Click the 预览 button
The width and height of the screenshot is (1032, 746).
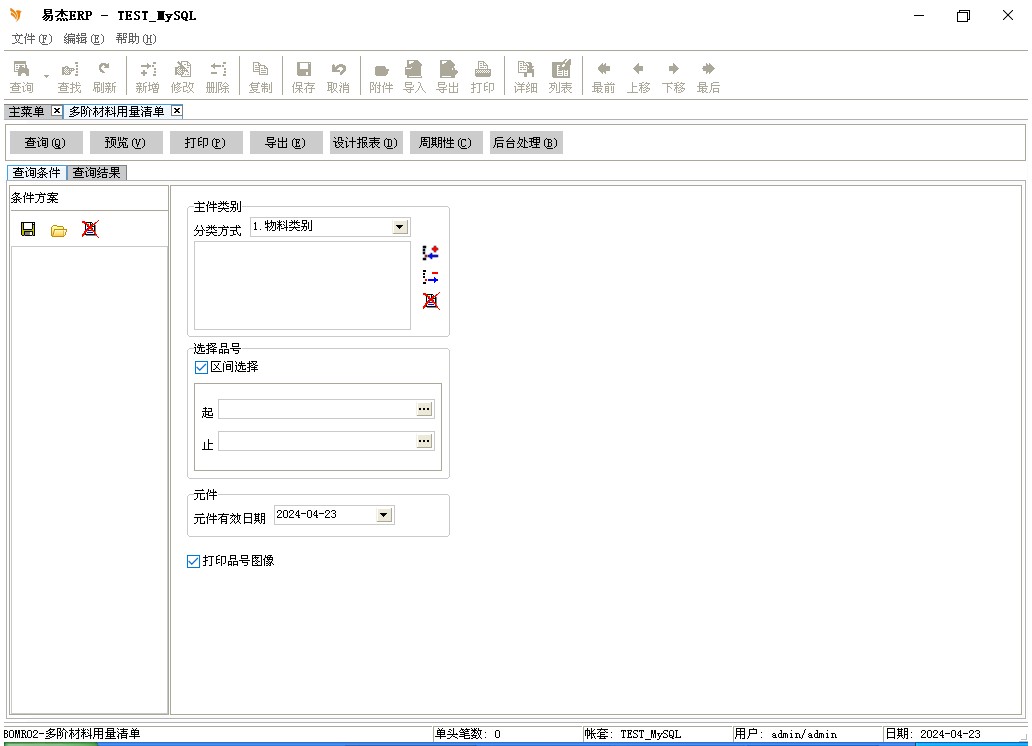click(x=125, y=143)
